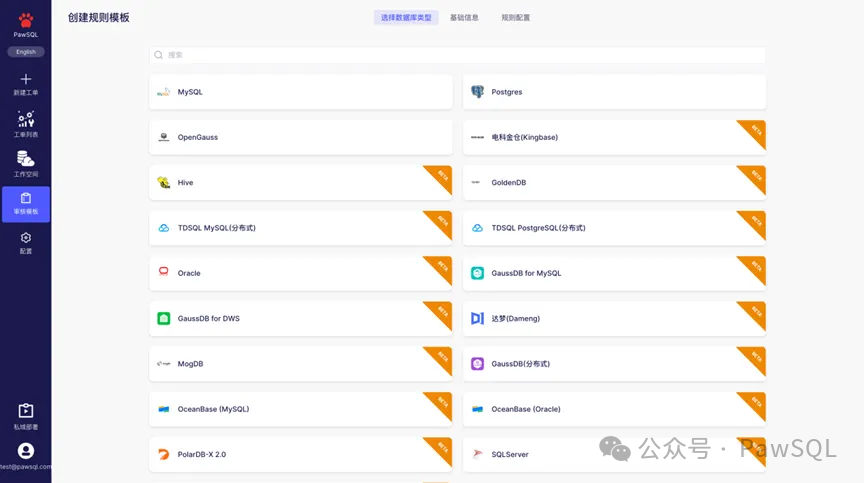The width and height of the screenshot is (864, 483).
Task: Click the PawSQL paw logo
Action: [25, 20]
